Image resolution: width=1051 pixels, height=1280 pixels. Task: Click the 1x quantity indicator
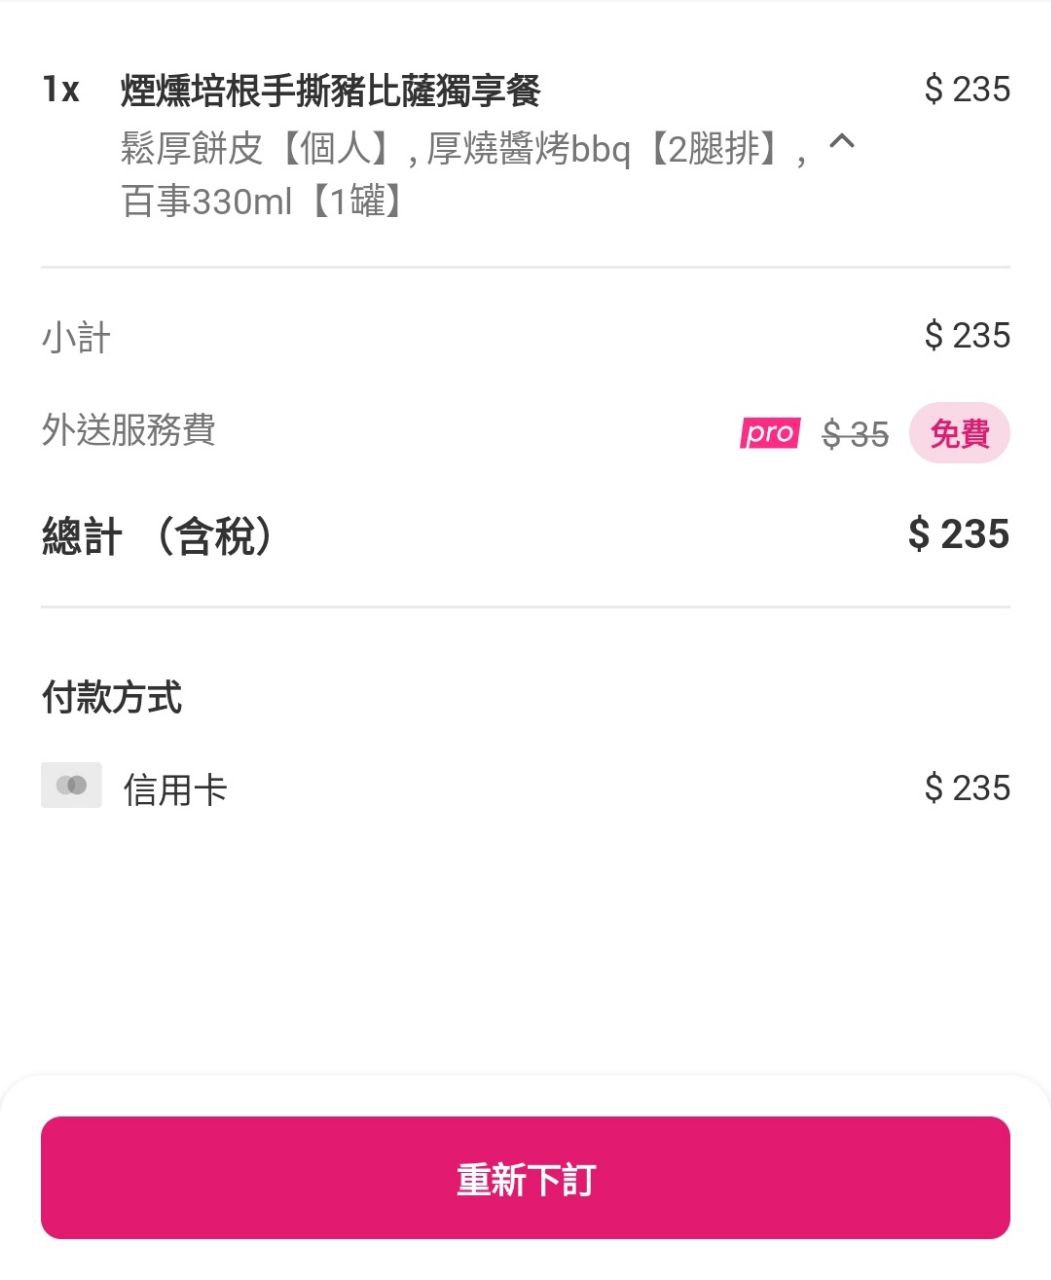pos(60,90)
